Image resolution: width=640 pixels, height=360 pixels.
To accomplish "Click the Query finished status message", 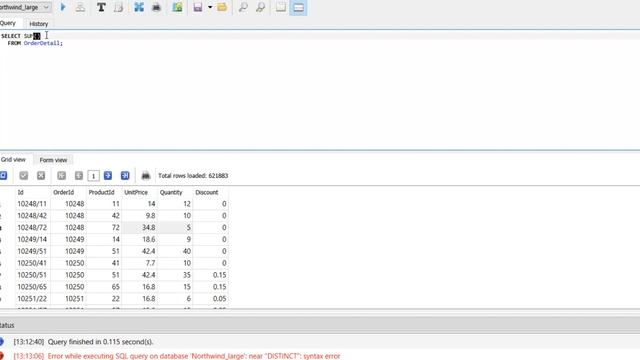I will pos(100,342).
